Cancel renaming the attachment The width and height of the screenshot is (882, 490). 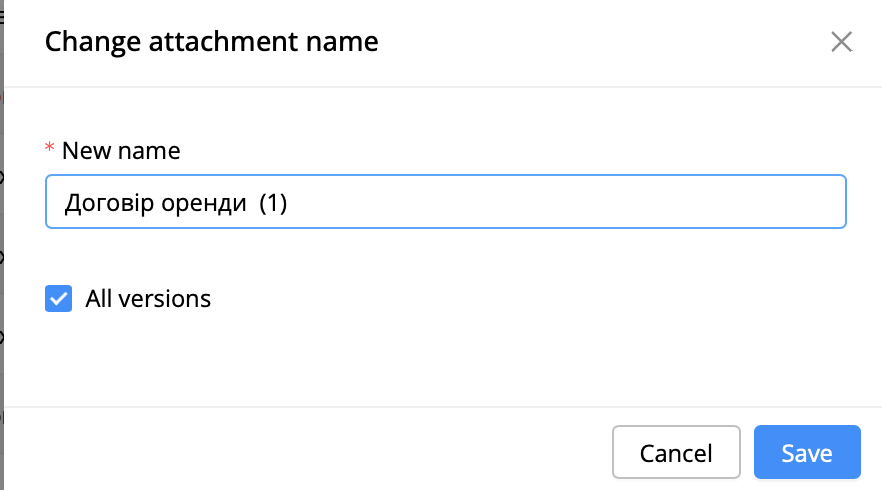tap(676, 452)
